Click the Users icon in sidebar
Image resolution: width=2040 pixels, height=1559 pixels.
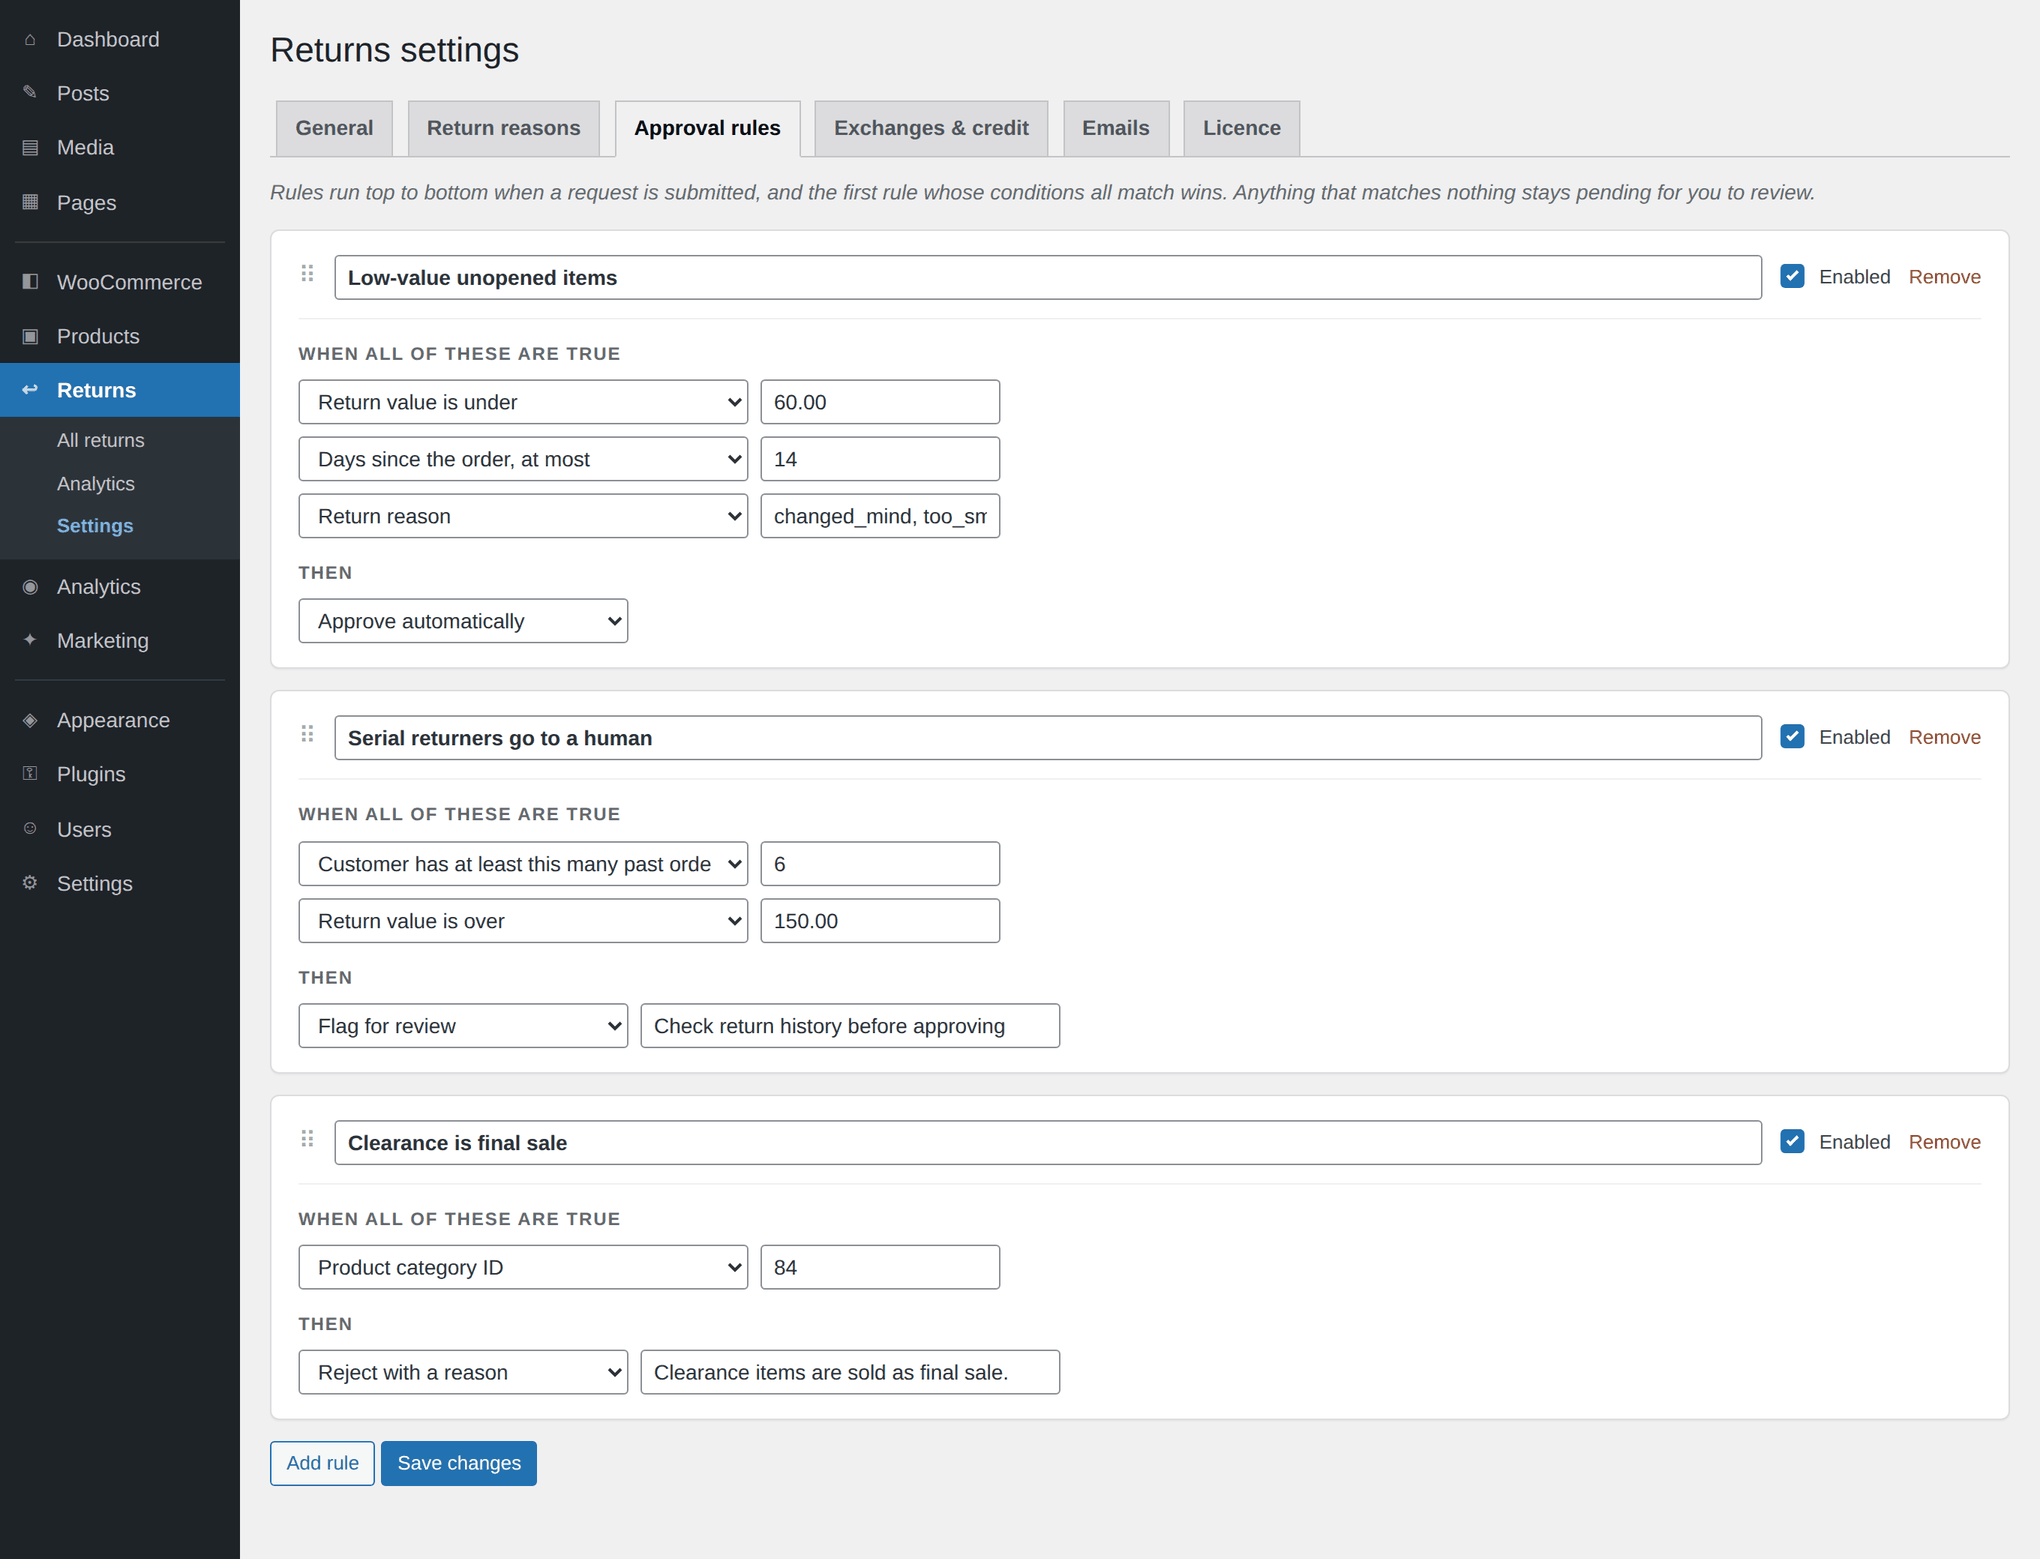(x=30, y=829)
